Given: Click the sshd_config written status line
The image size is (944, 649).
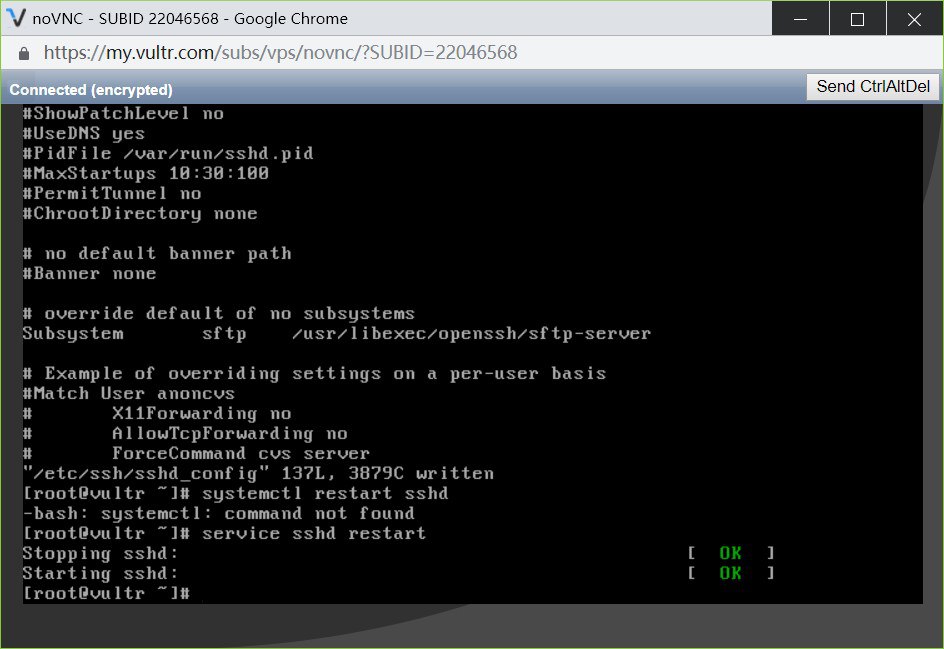Looking at the screenshot, I should pos(258,473).
